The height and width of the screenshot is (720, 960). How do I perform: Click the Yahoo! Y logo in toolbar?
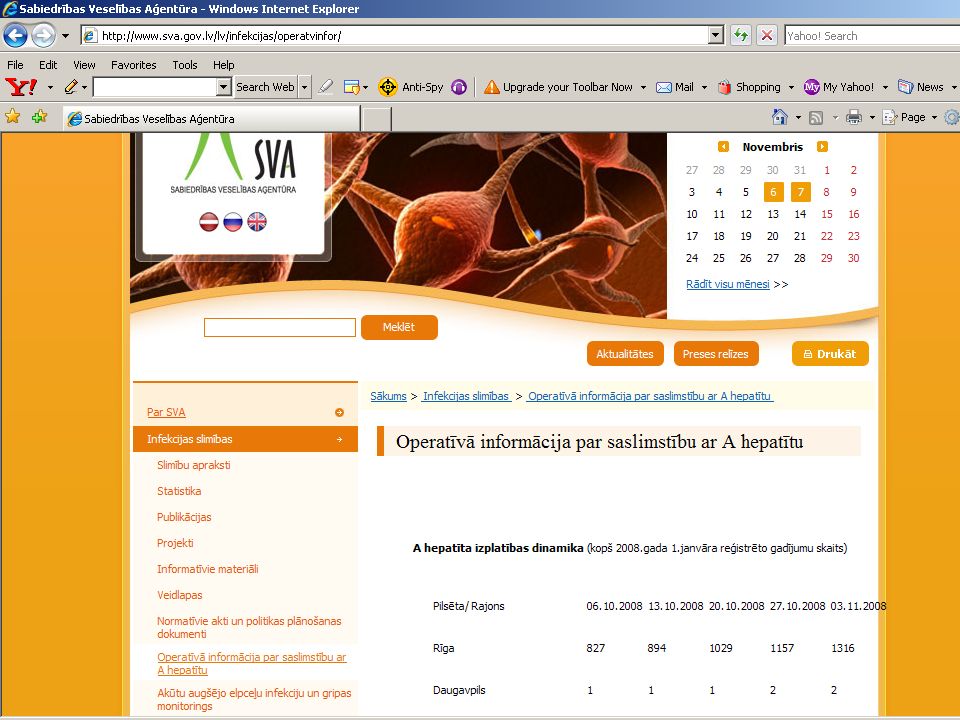21,87
